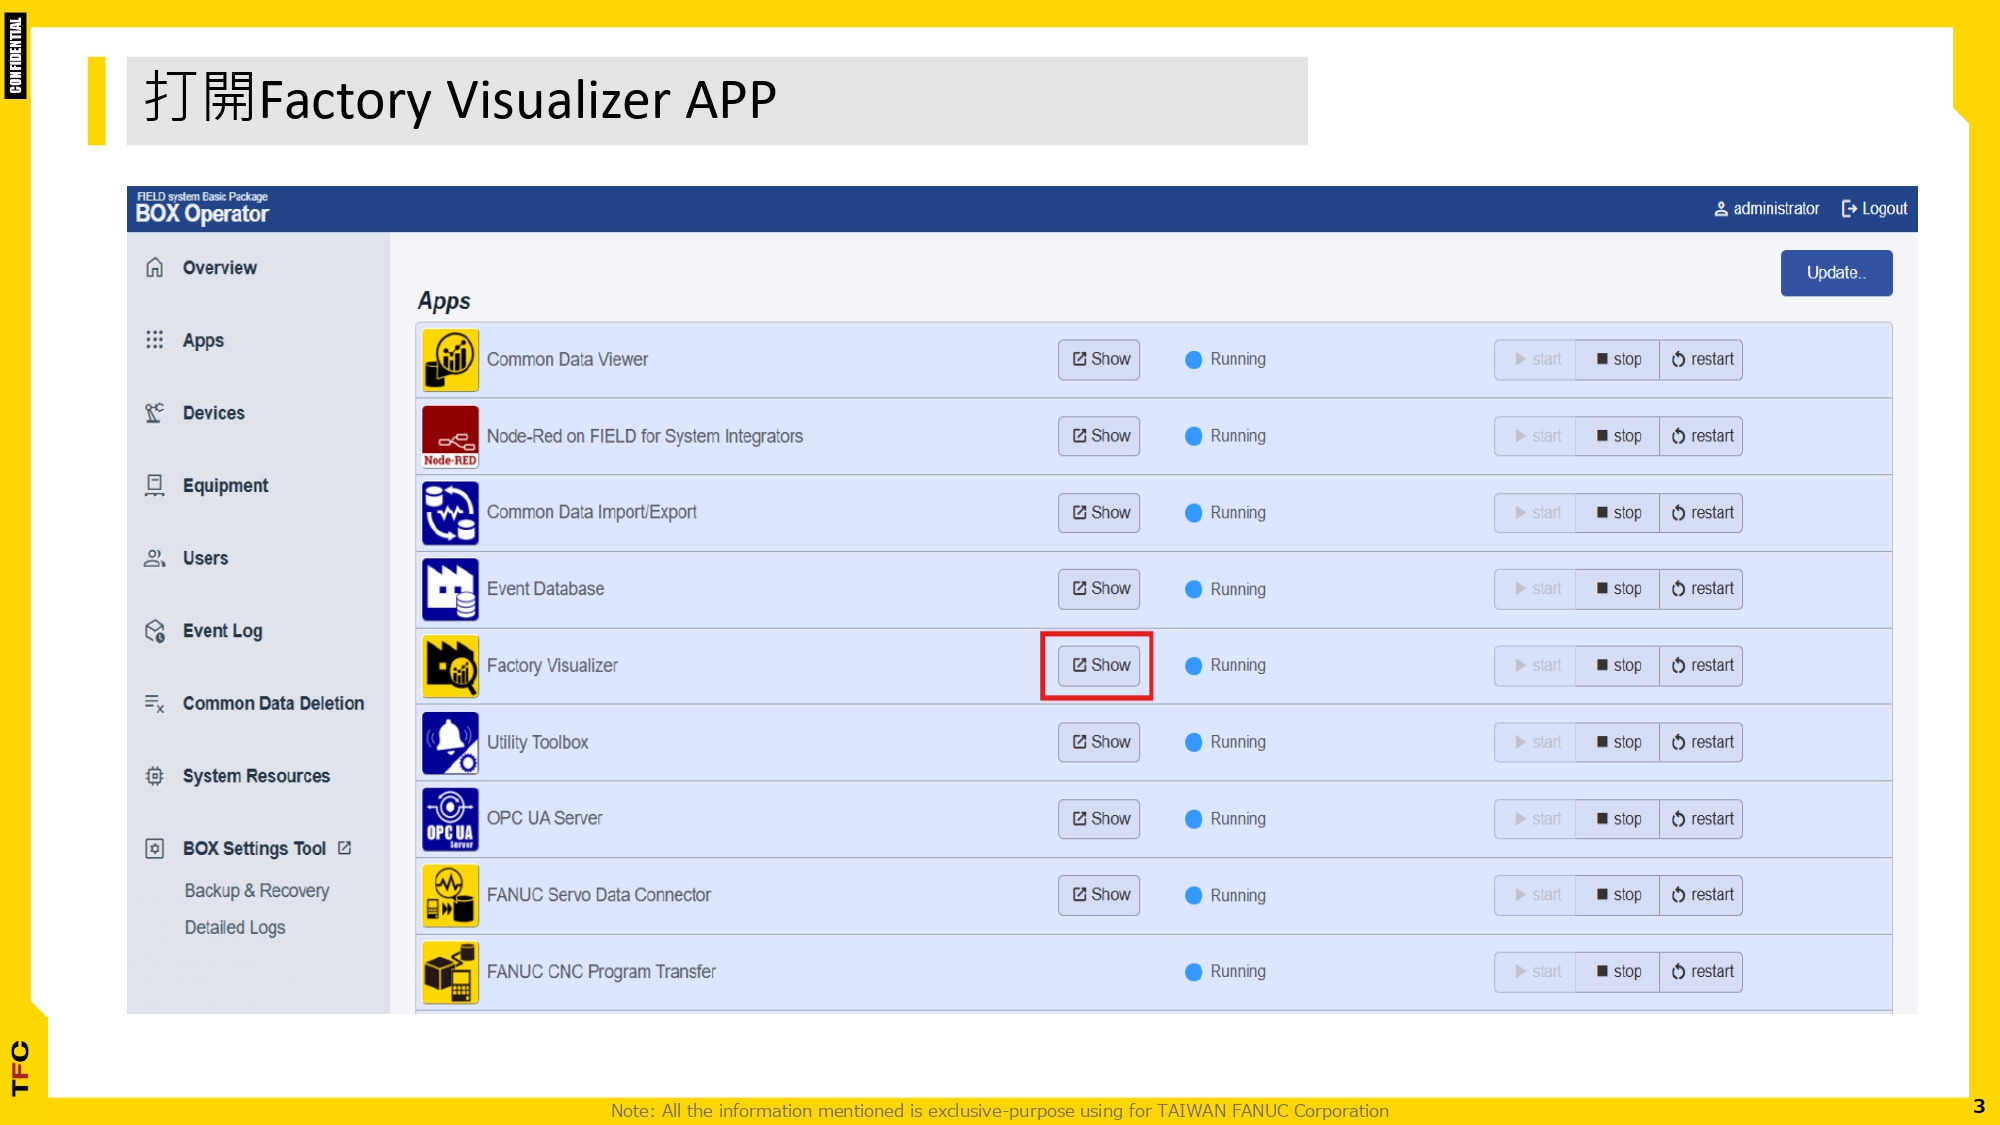The height and width of the screenshot is (1125, 2000).
Task: Open the Devices menu item
Action: click(x=213, y=413)
